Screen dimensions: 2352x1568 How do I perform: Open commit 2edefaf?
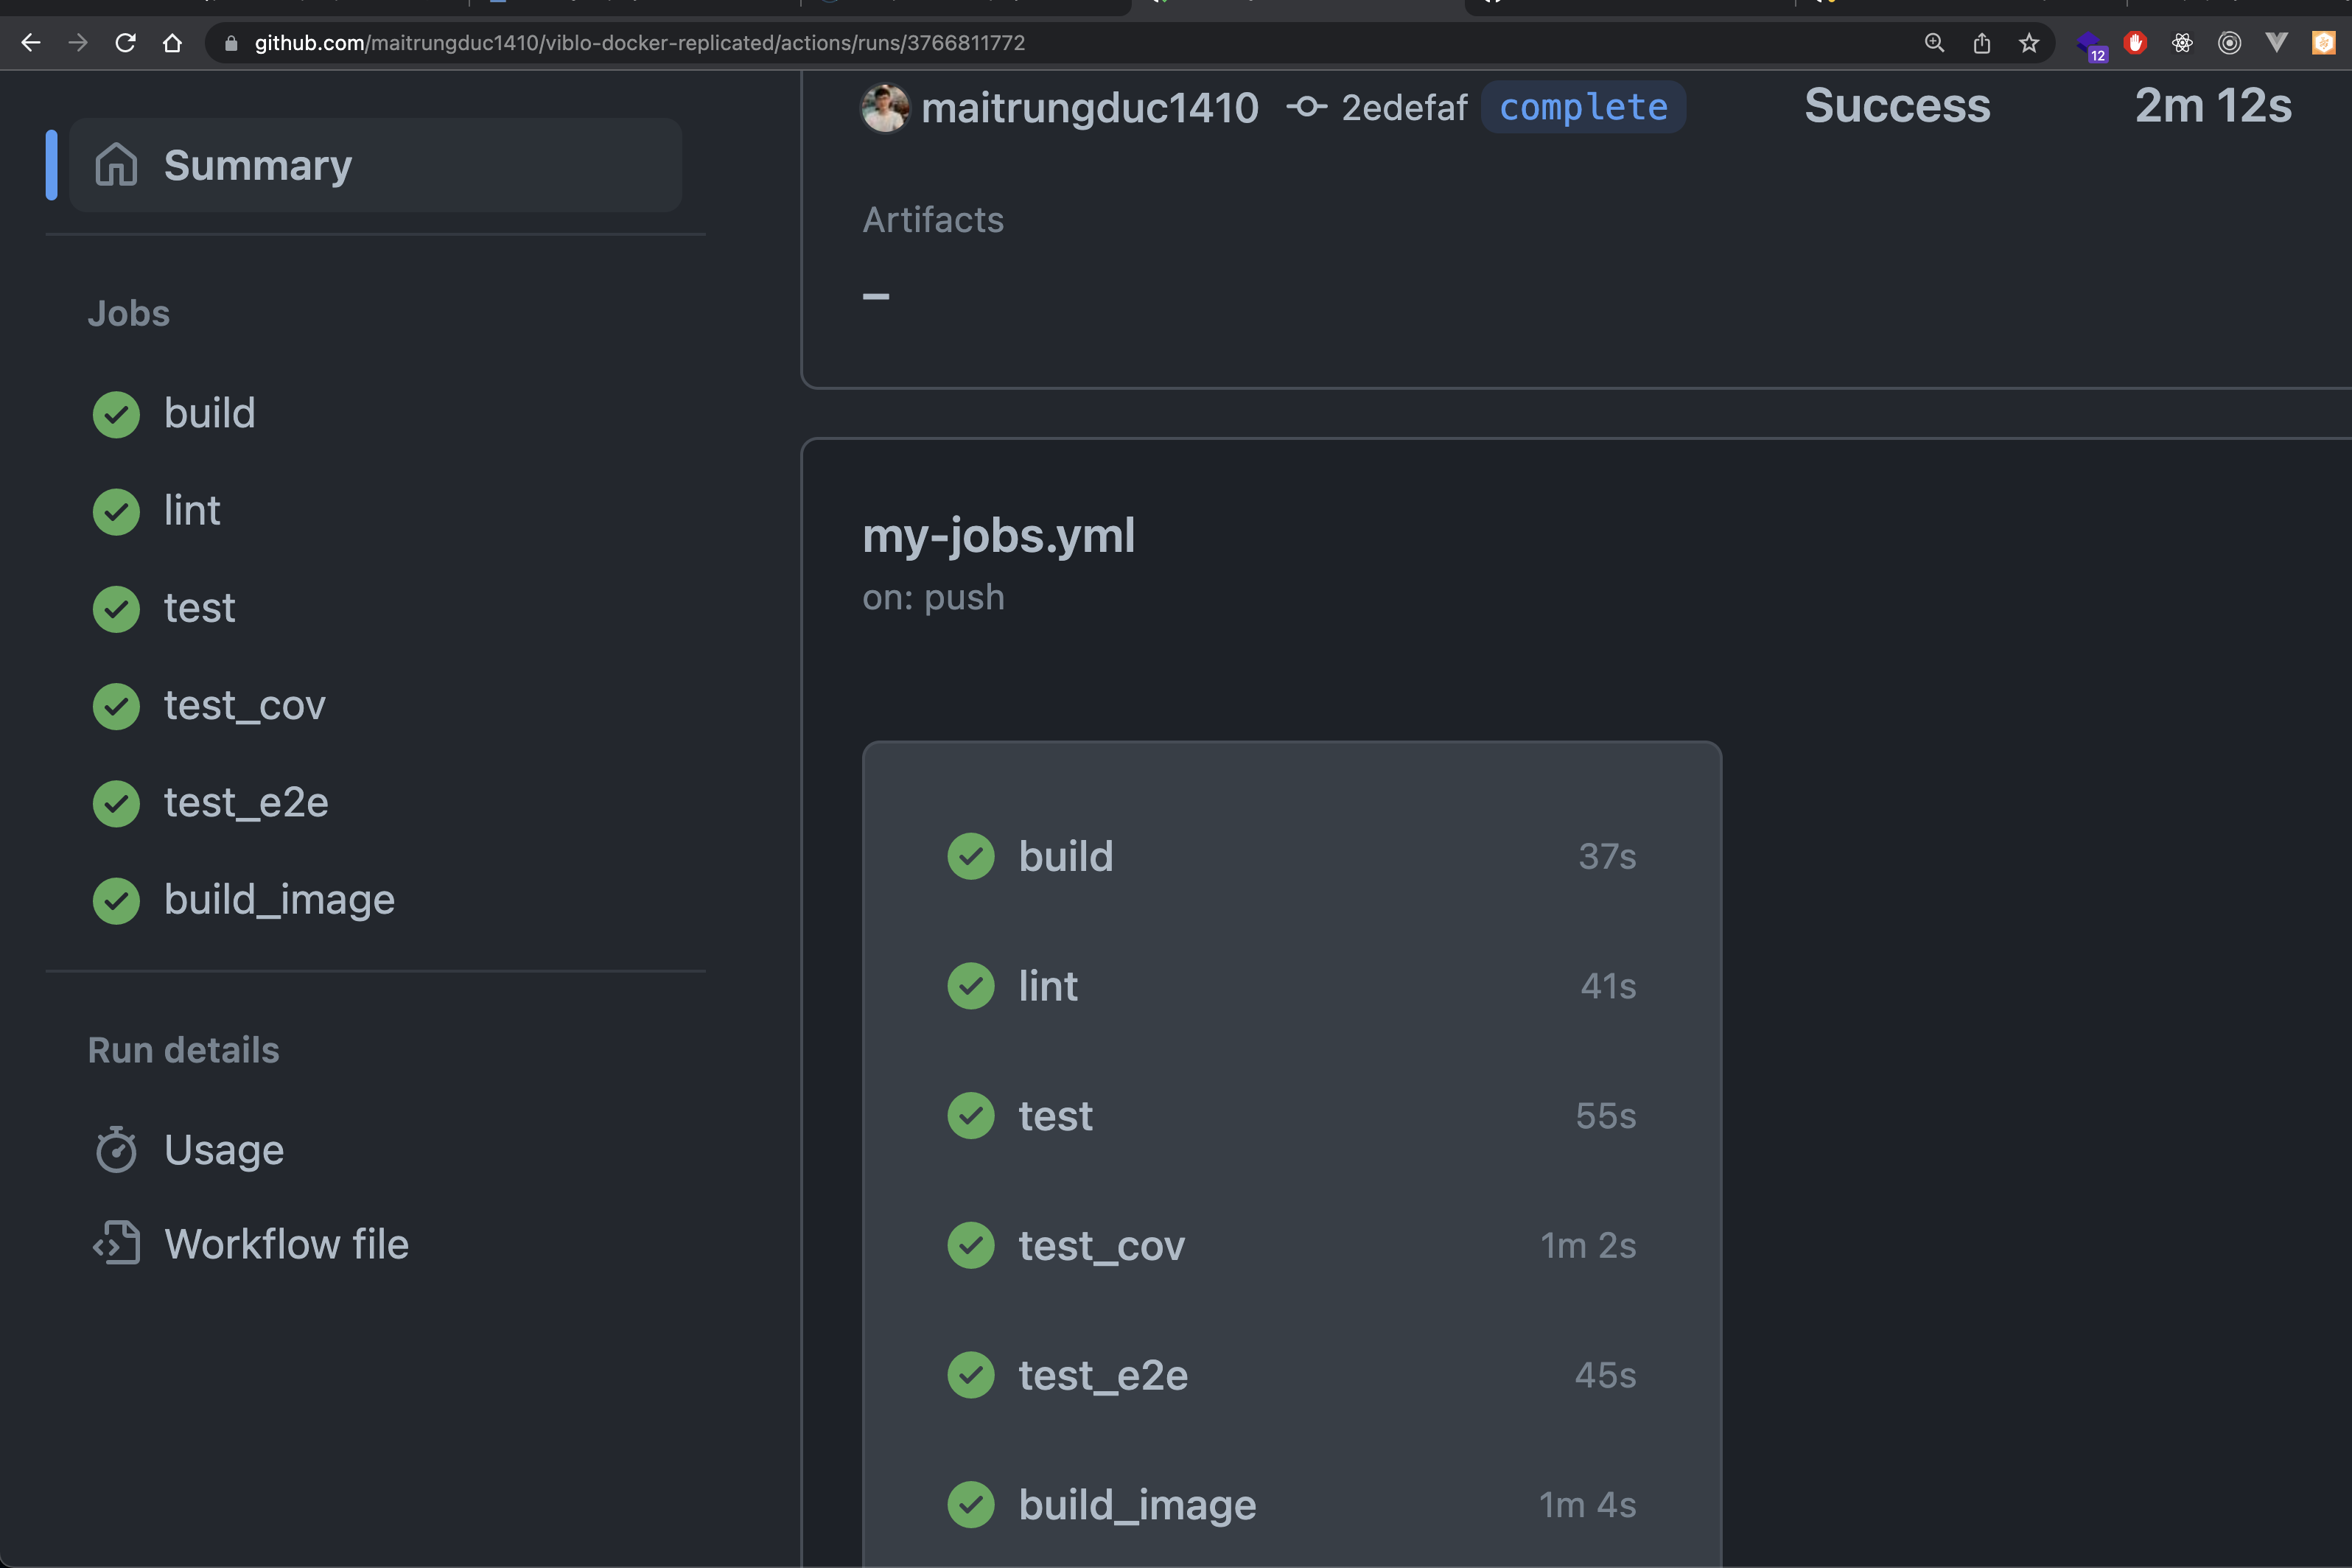pyautogui.click(x=1404, y=107)
